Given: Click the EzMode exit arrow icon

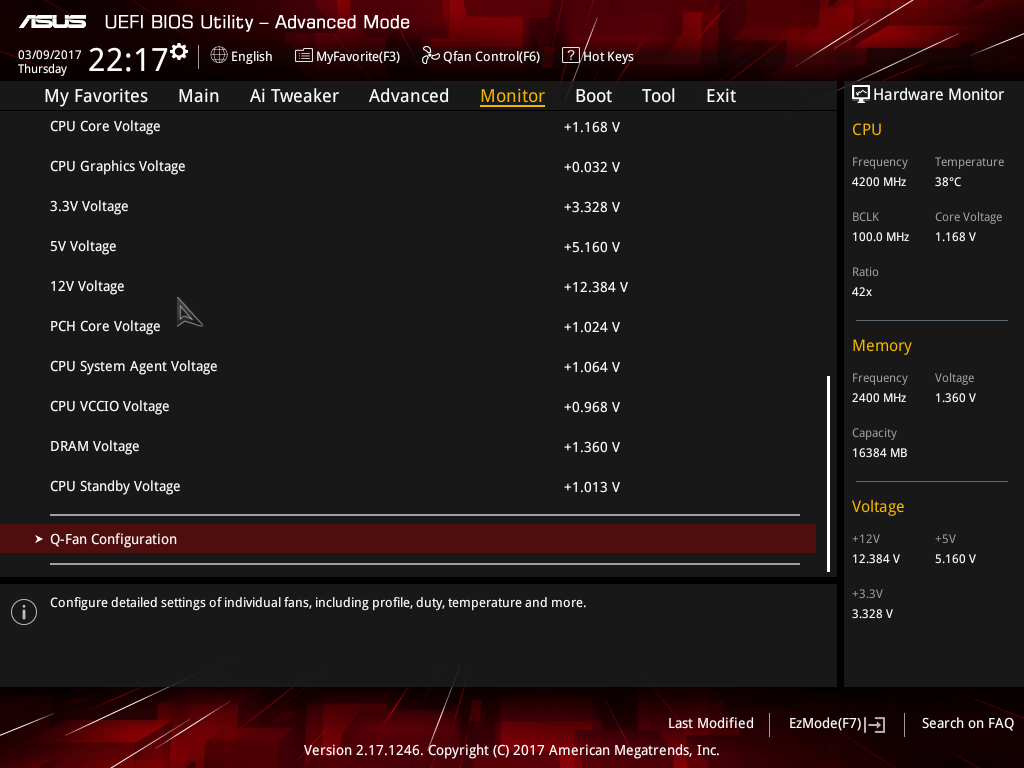Looking at the screenshot, I should pyautogui.click(x=876, y=724).
